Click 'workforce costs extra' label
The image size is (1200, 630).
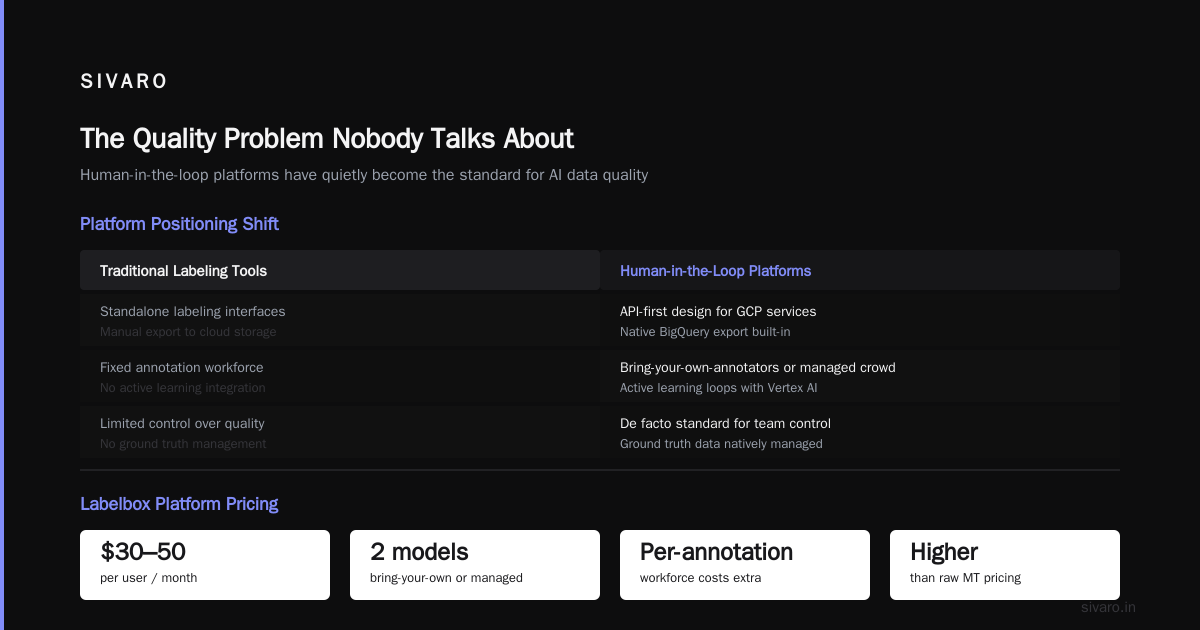click(x=700, y=578)
